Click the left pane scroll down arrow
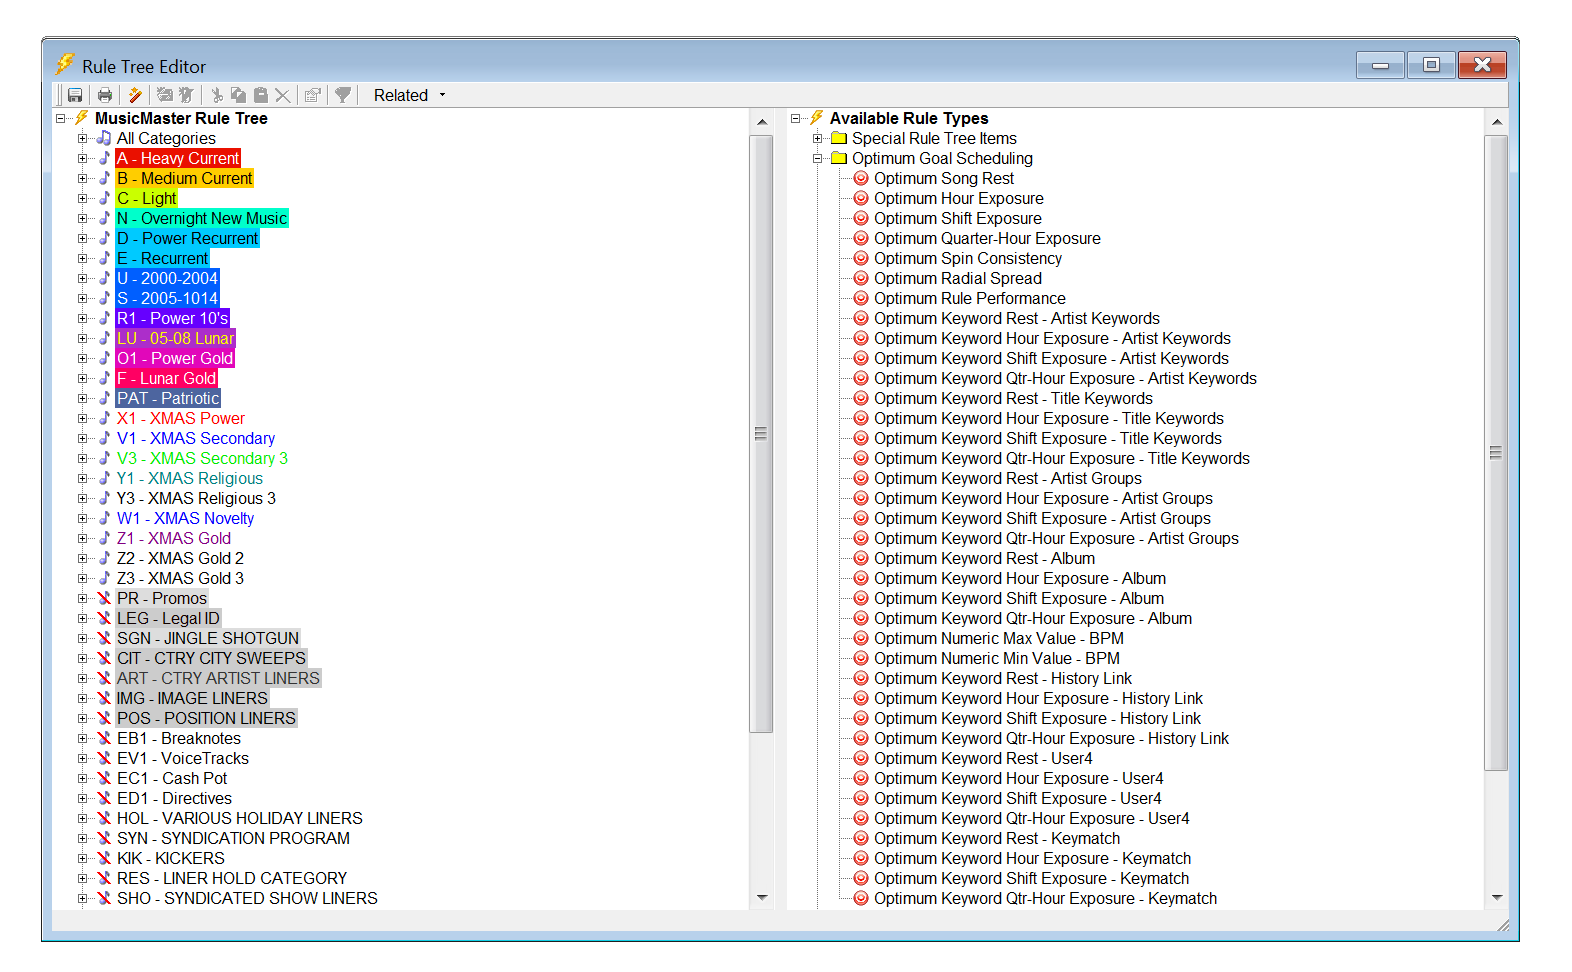The image size is (1572, 972). coord(762,897)
